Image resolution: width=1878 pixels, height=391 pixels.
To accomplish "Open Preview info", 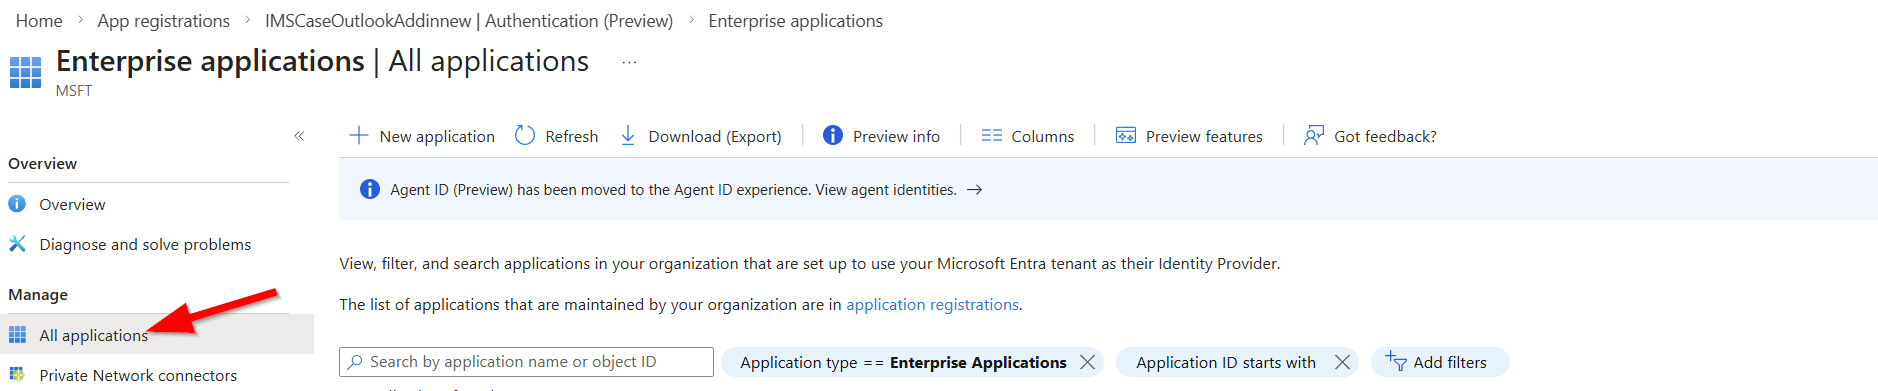I will tap(881, 136).
